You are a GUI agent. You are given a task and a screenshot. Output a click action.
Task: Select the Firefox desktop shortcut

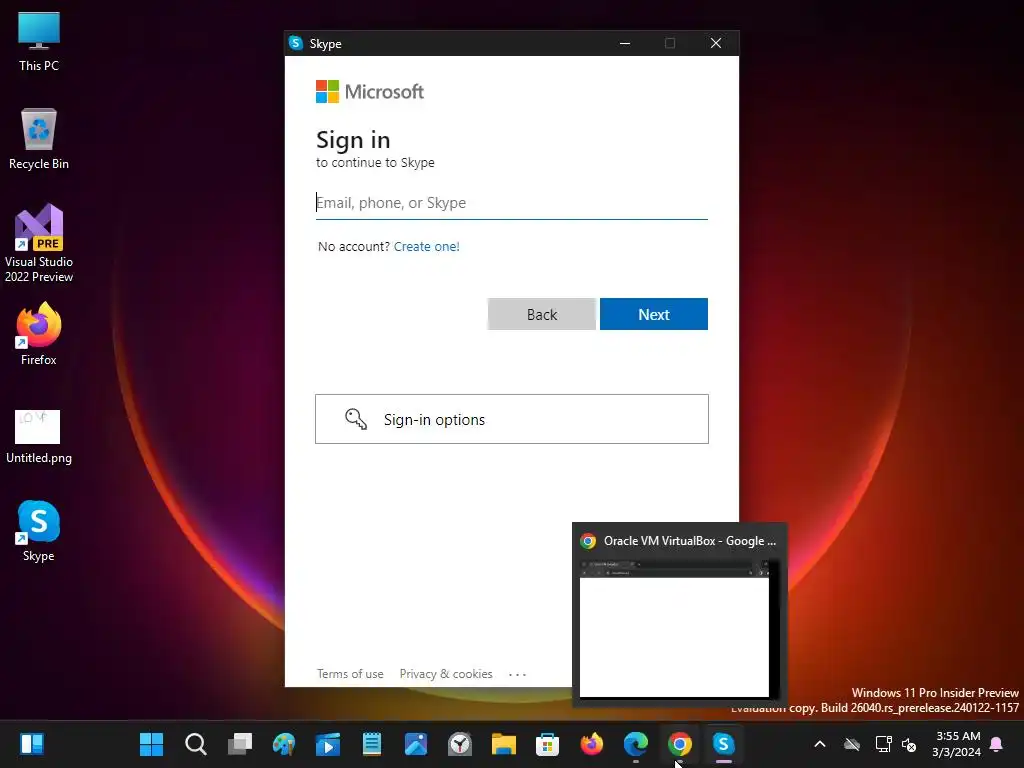(x=39, y=334)
